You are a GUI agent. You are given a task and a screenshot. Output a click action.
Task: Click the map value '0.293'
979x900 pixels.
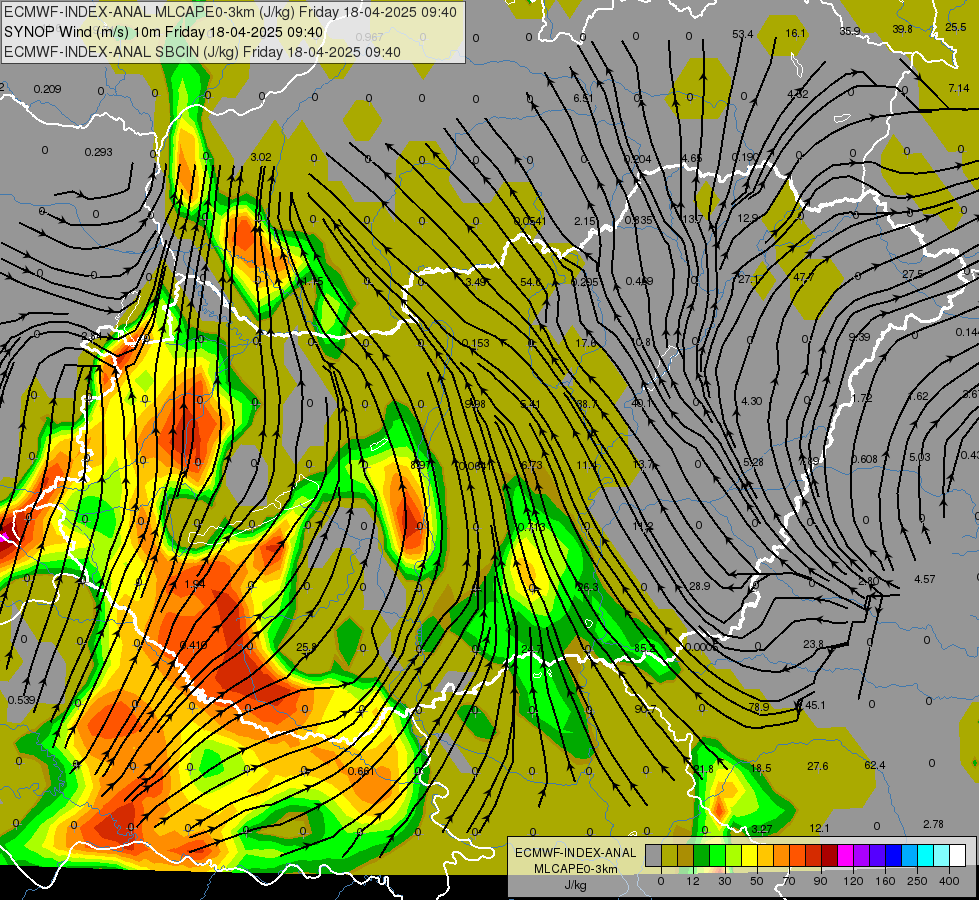click(99, 152)
